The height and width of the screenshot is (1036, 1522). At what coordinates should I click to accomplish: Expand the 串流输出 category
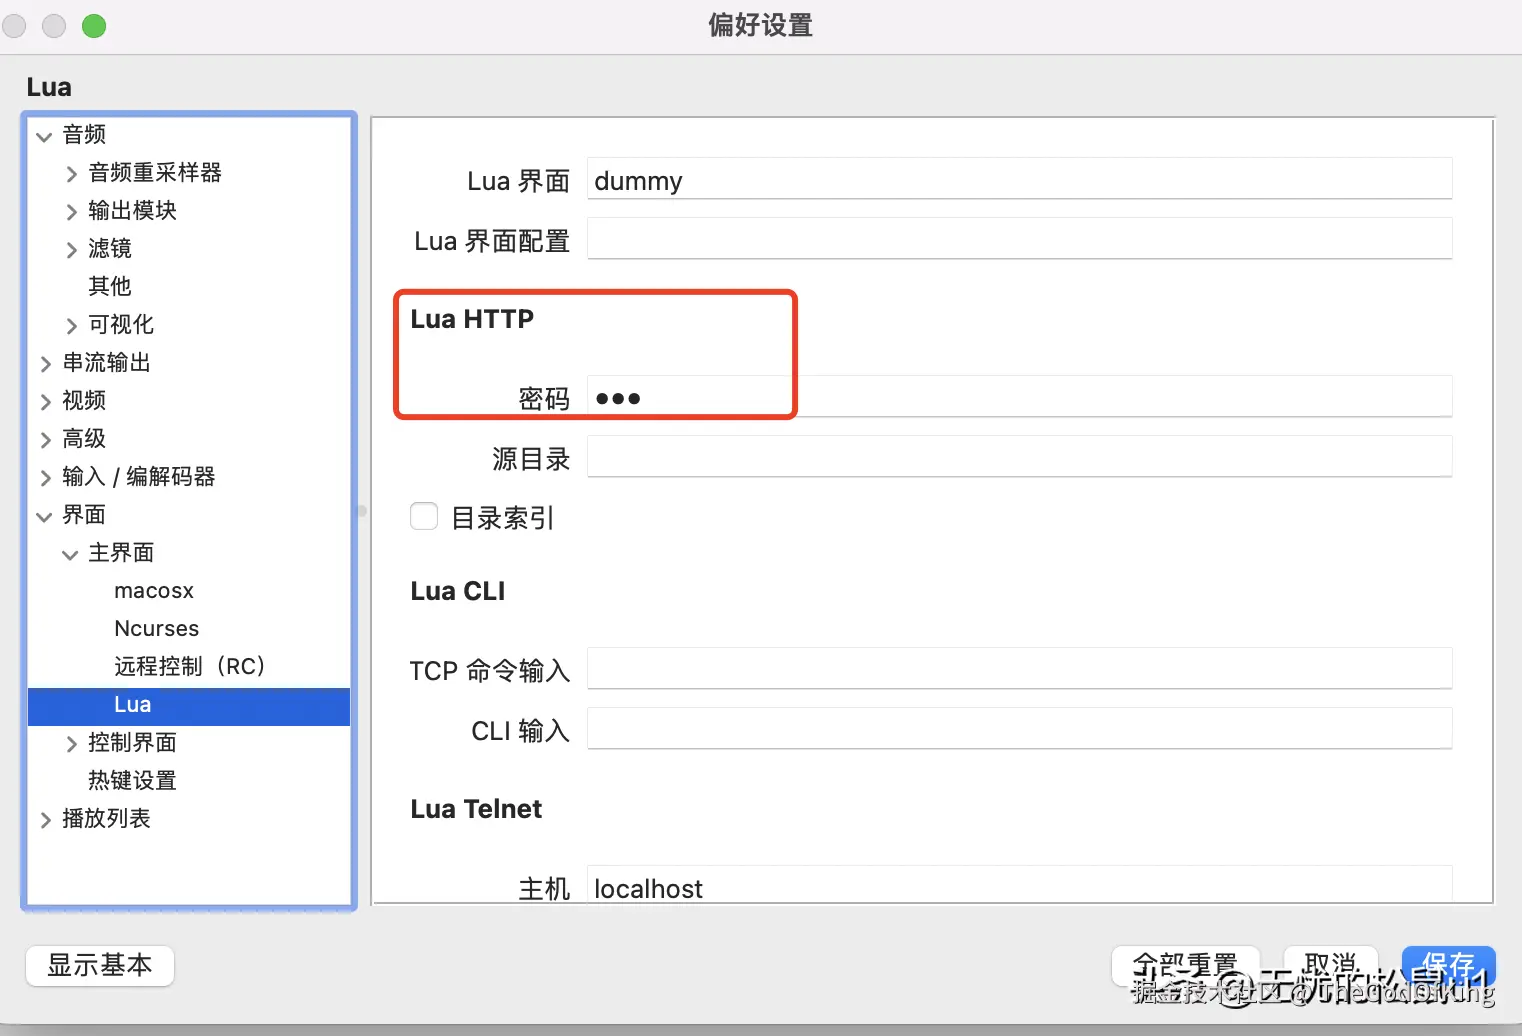tap(44, 362)
